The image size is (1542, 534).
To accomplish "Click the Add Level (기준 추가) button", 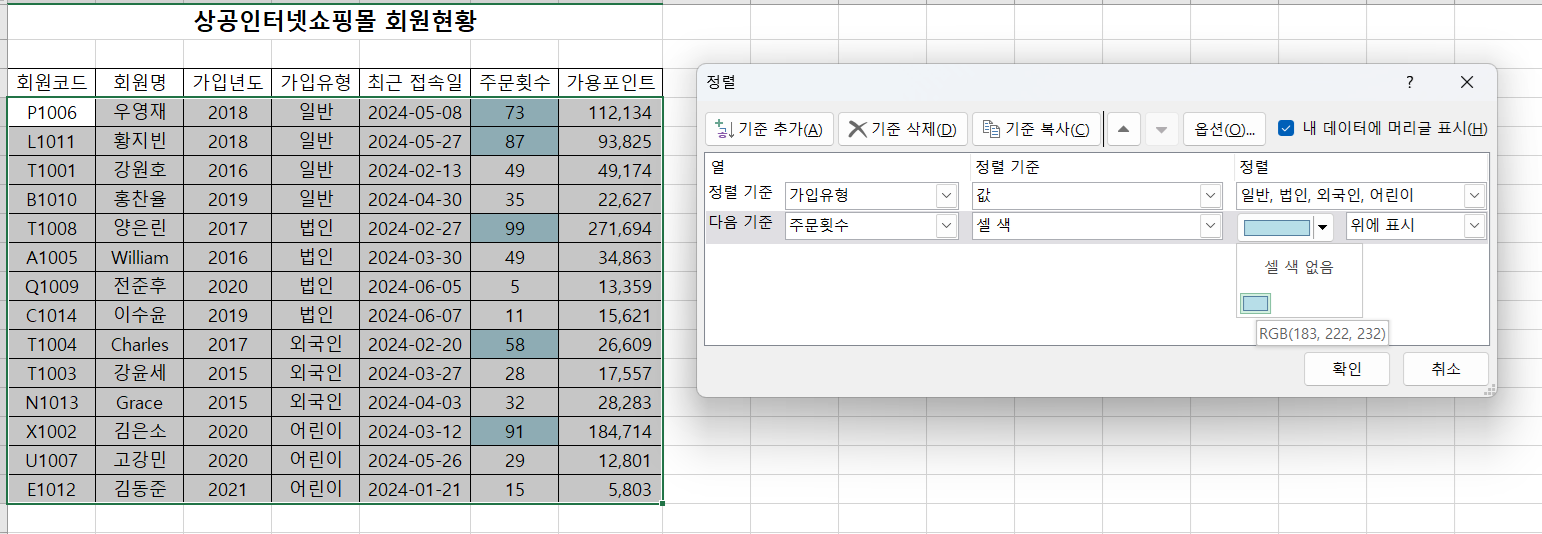I will tap(769, 129).
